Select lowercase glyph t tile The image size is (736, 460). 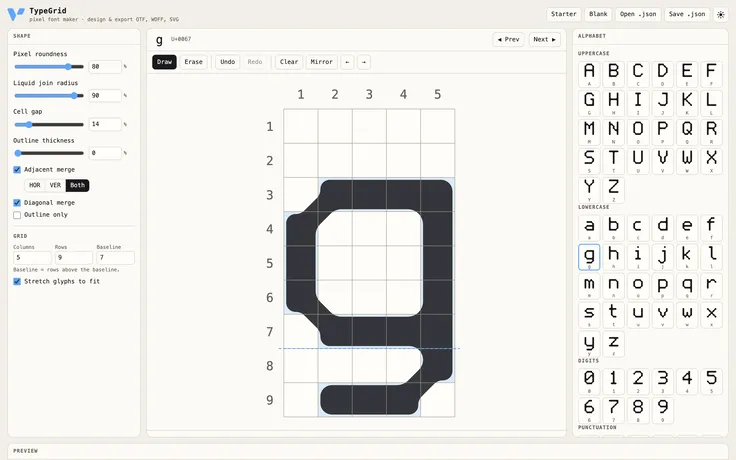click(x=613, y=314)
